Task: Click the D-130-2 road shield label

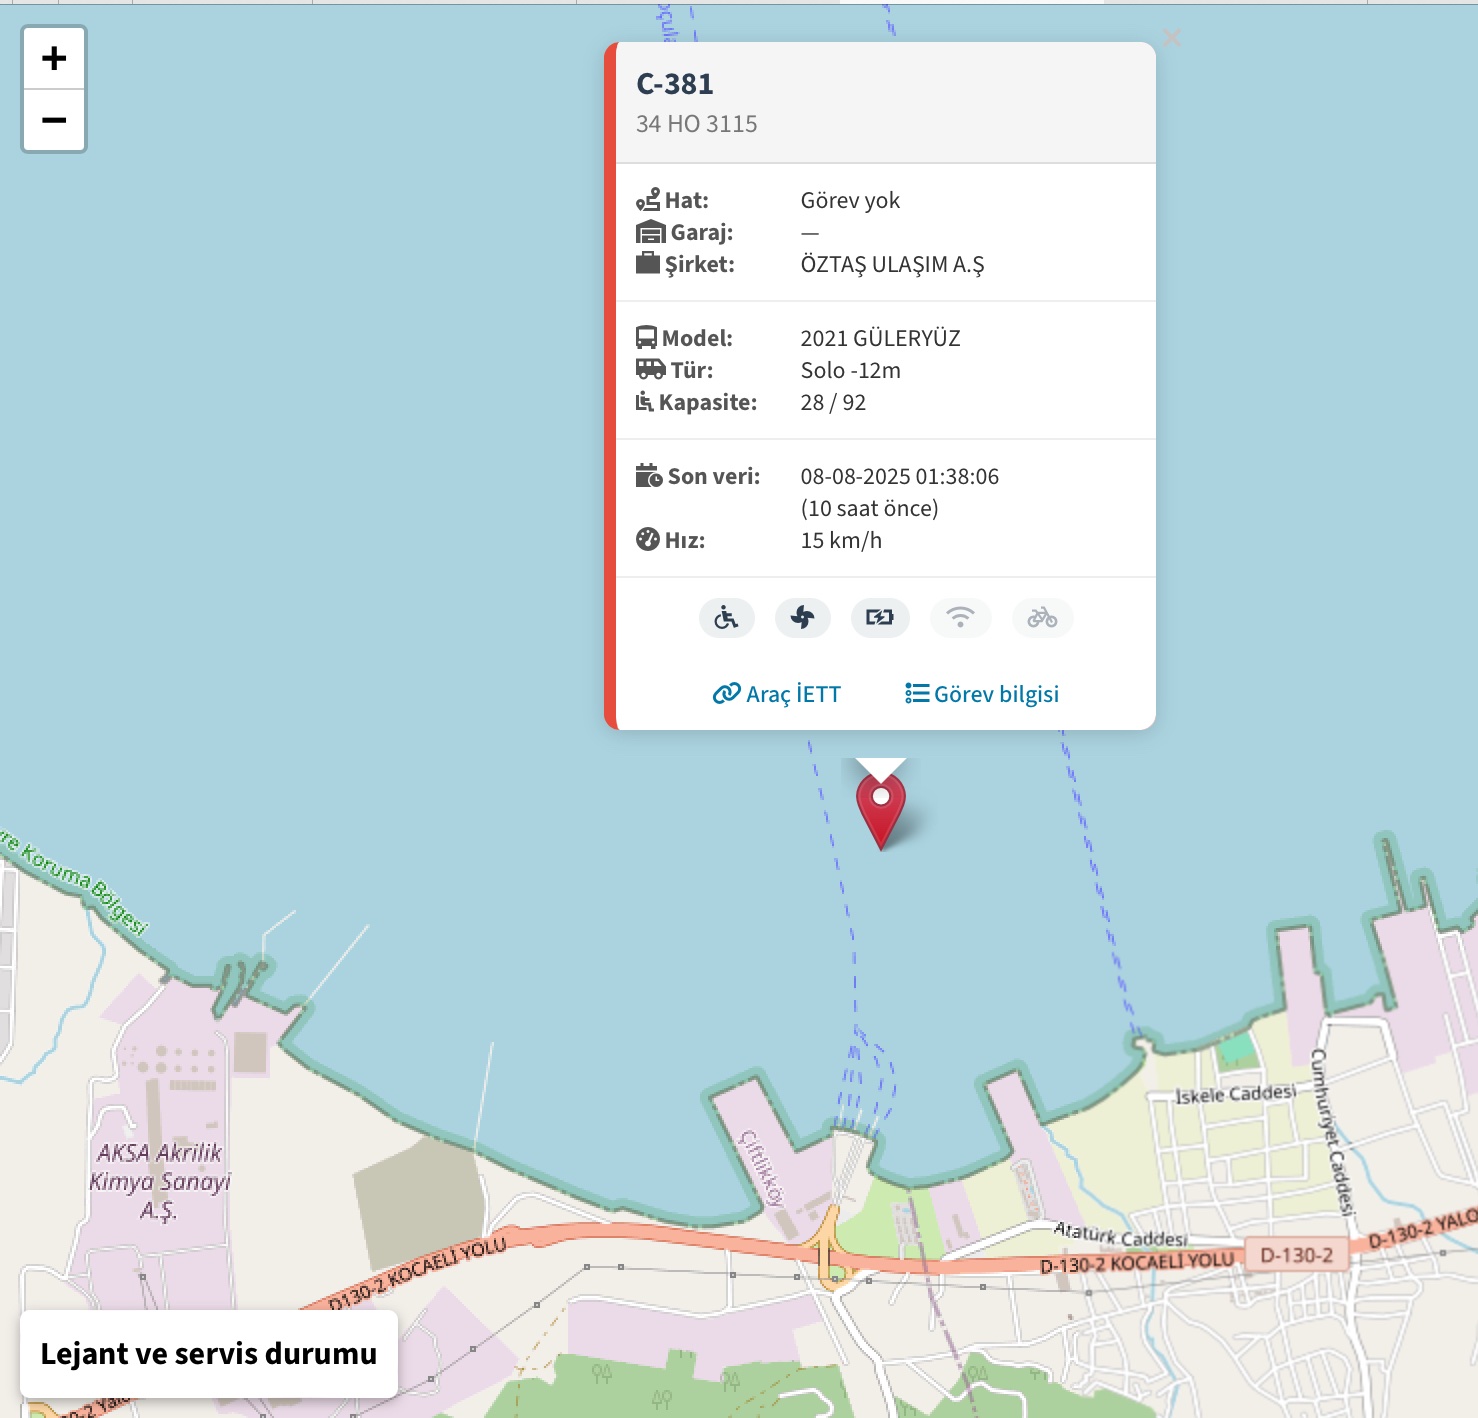Action: point(1297,1255)
